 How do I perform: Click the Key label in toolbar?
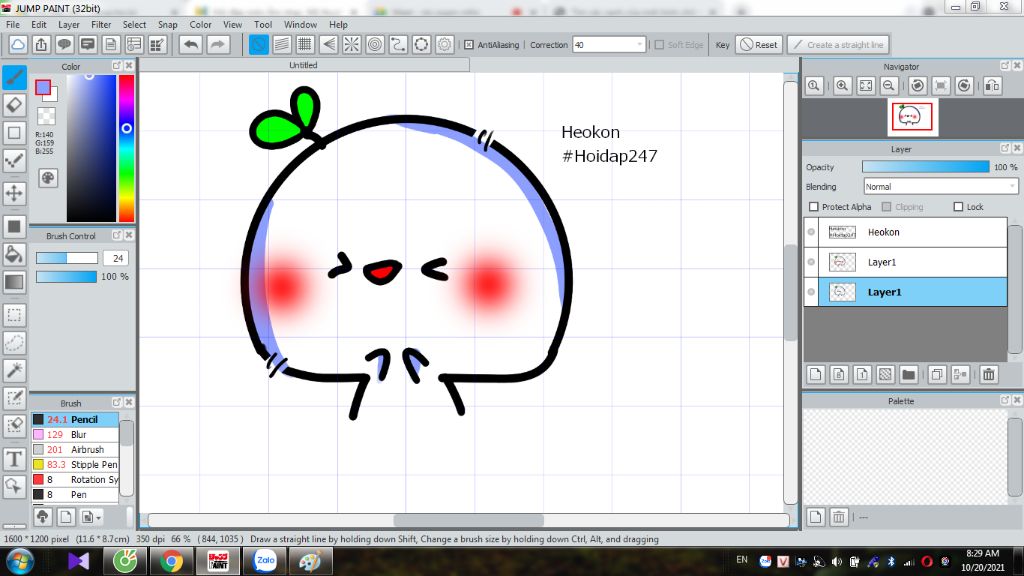point(722,44)
